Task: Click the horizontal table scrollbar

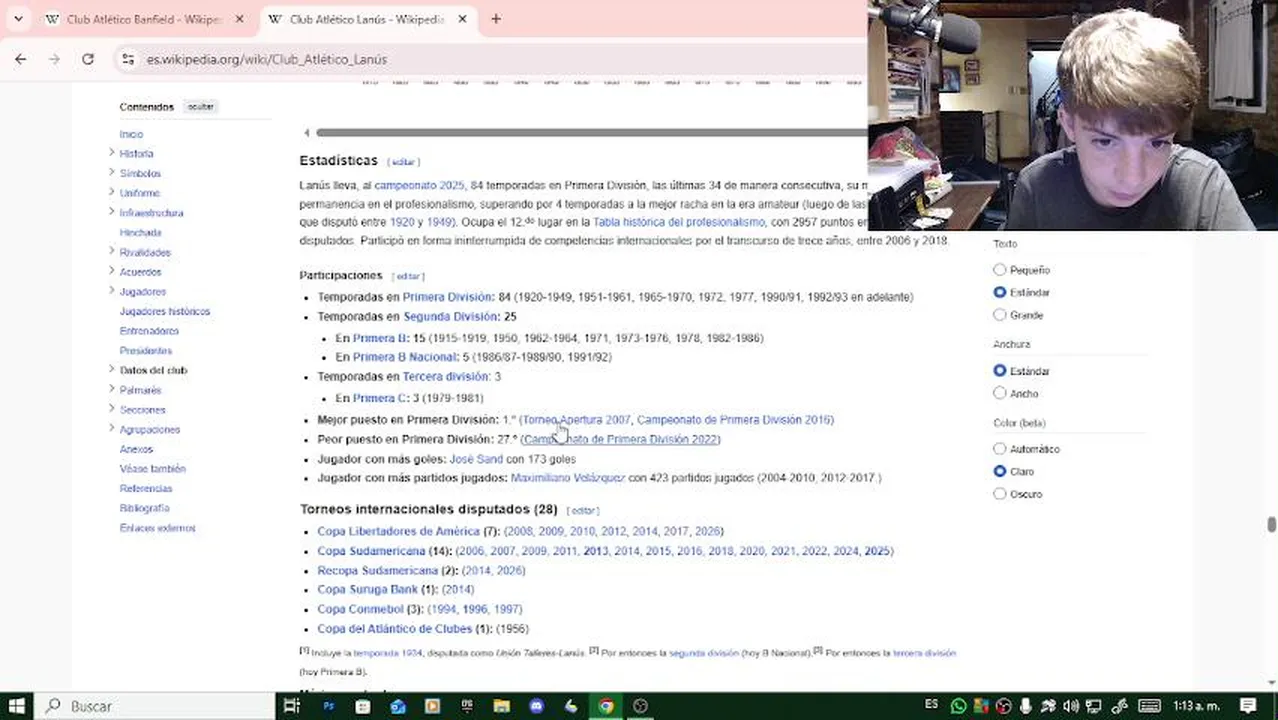Action: (592, 133)
